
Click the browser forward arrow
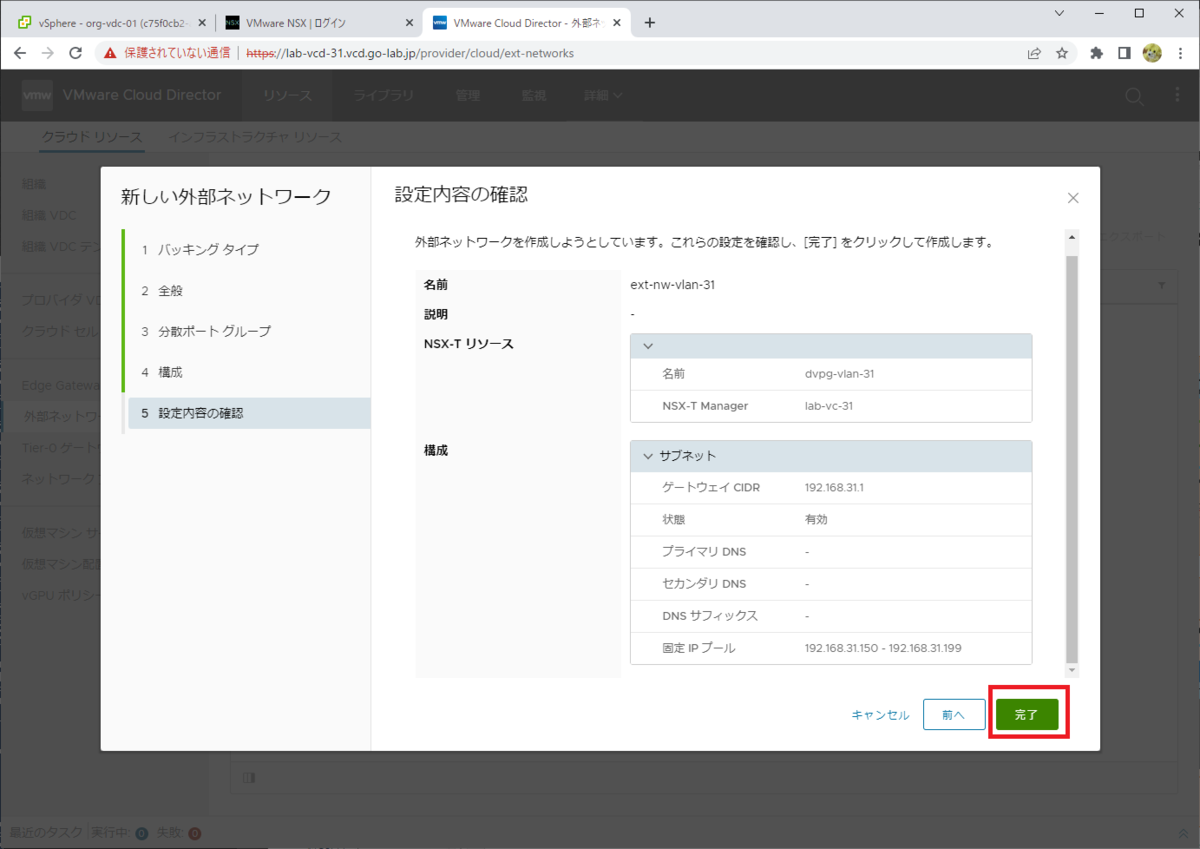[x=48, y=53]
